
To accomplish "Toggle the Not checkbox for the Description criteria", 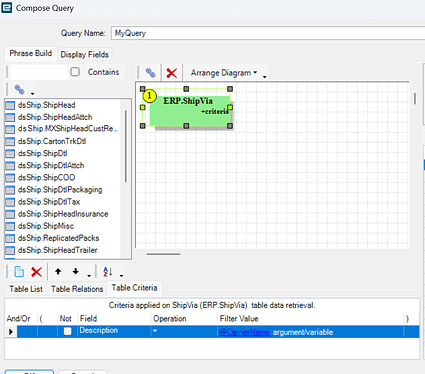I will pos(67,331).
